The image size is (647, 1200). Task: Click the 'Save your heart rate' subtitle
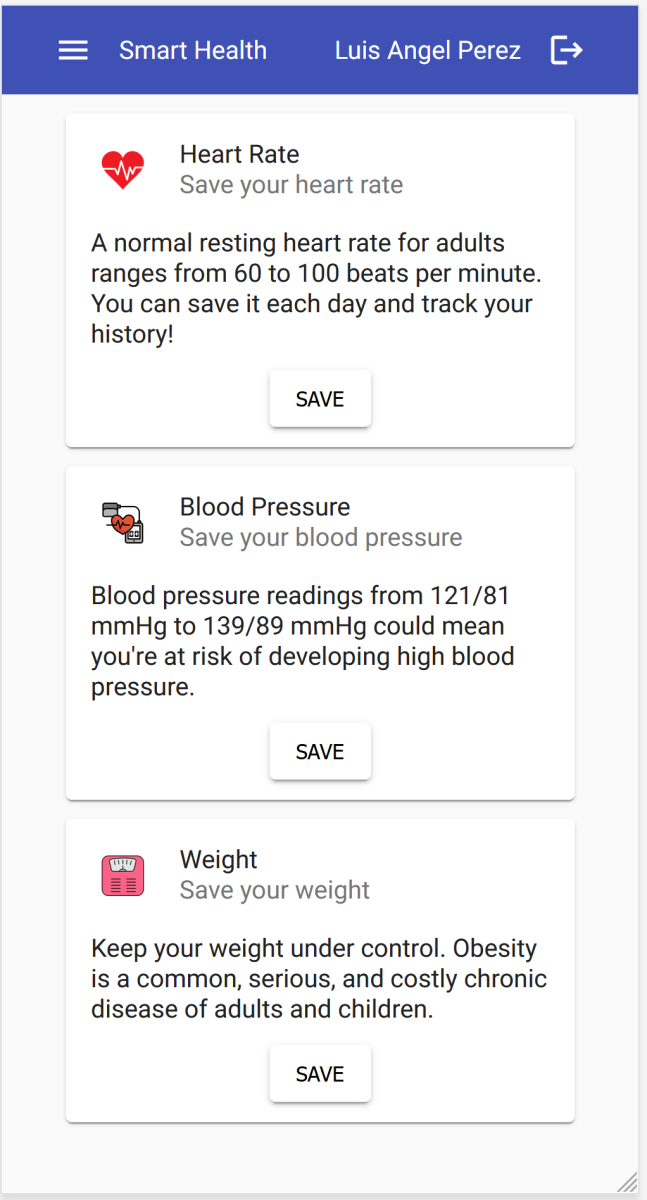tap(291, 185)
